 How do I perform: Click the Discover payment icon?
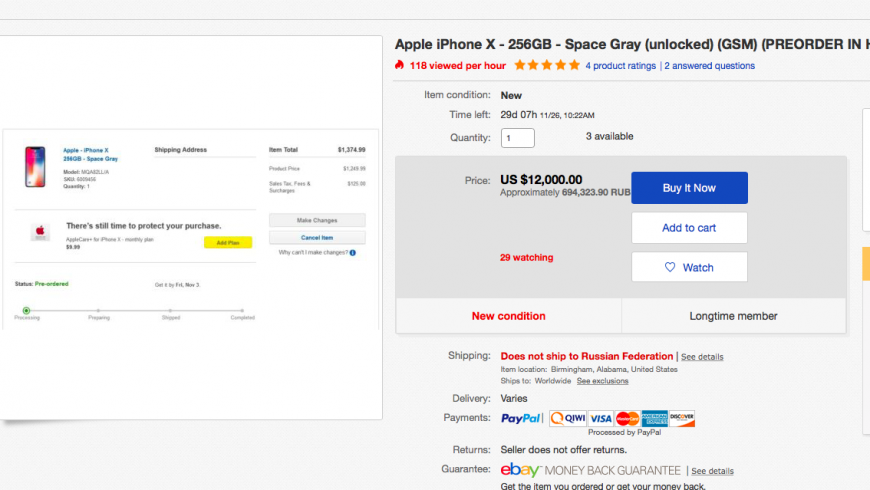point(682,418)
